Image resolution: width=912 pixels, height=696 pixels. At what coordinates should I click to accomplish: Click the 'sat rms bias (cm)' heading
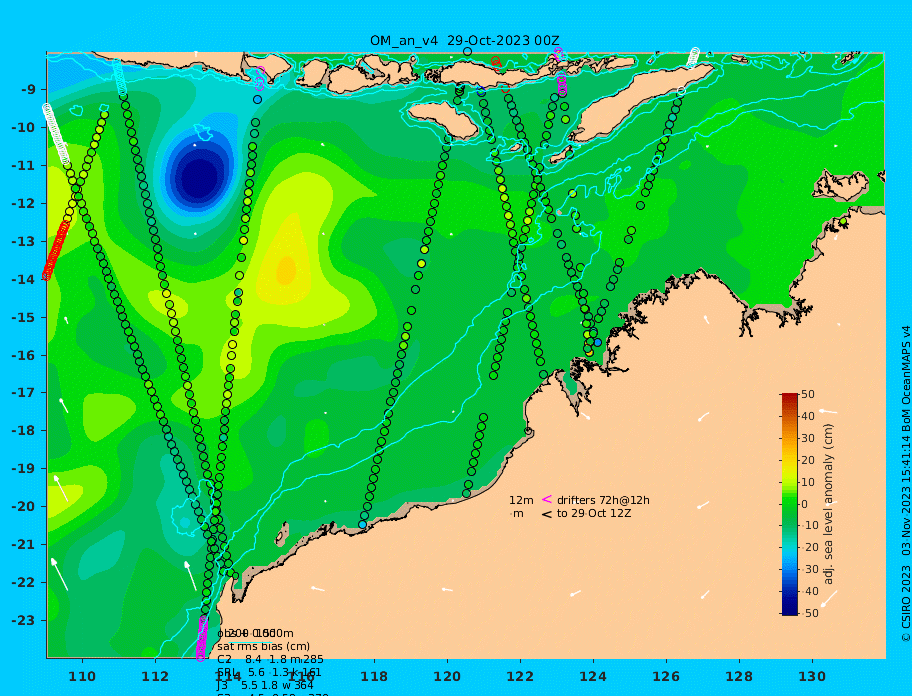pos(263,646)
